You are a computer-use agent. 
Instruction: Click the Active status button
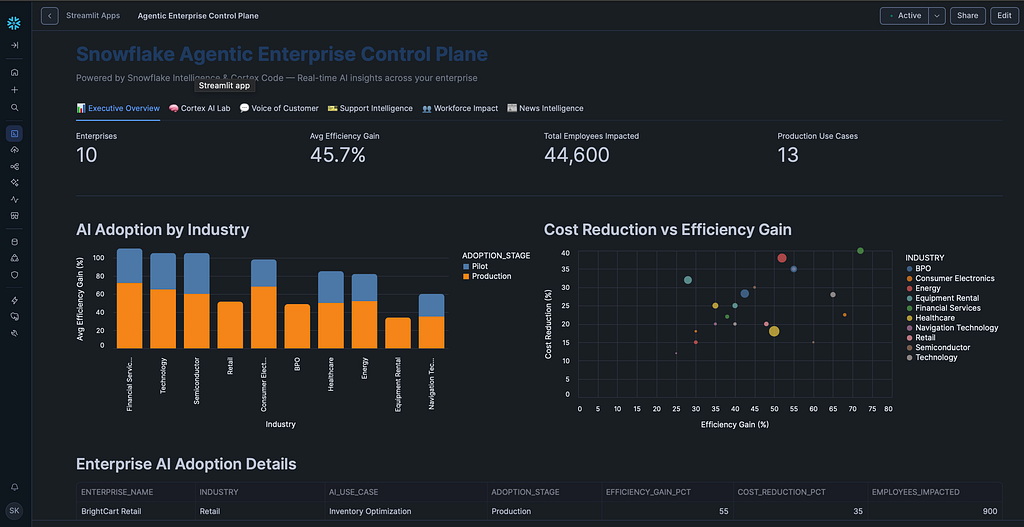(904, 16)
